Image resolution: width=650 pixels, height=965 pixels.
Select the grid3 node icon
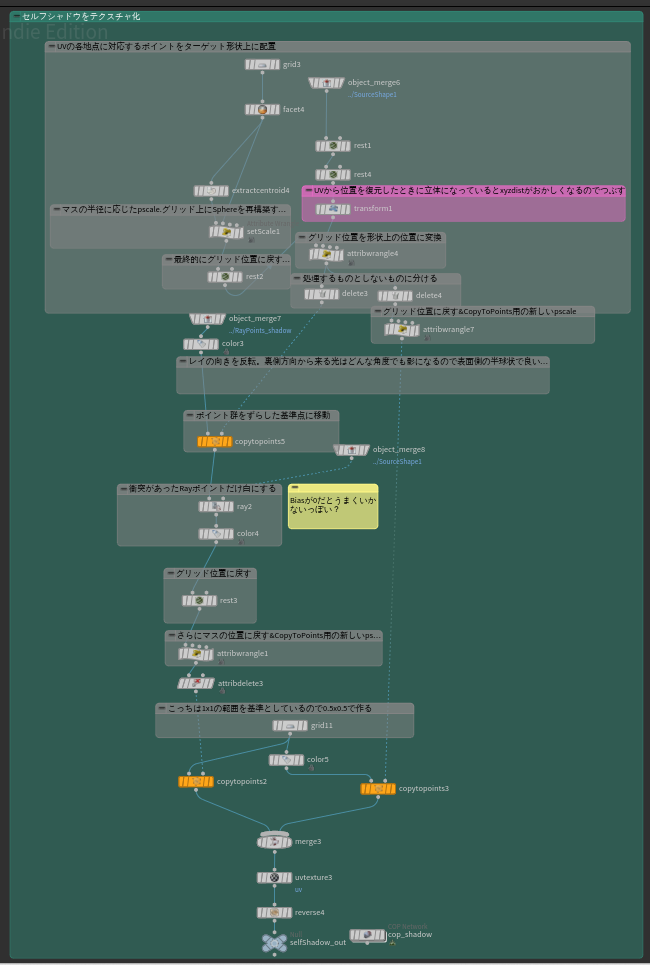click(262, 64)
